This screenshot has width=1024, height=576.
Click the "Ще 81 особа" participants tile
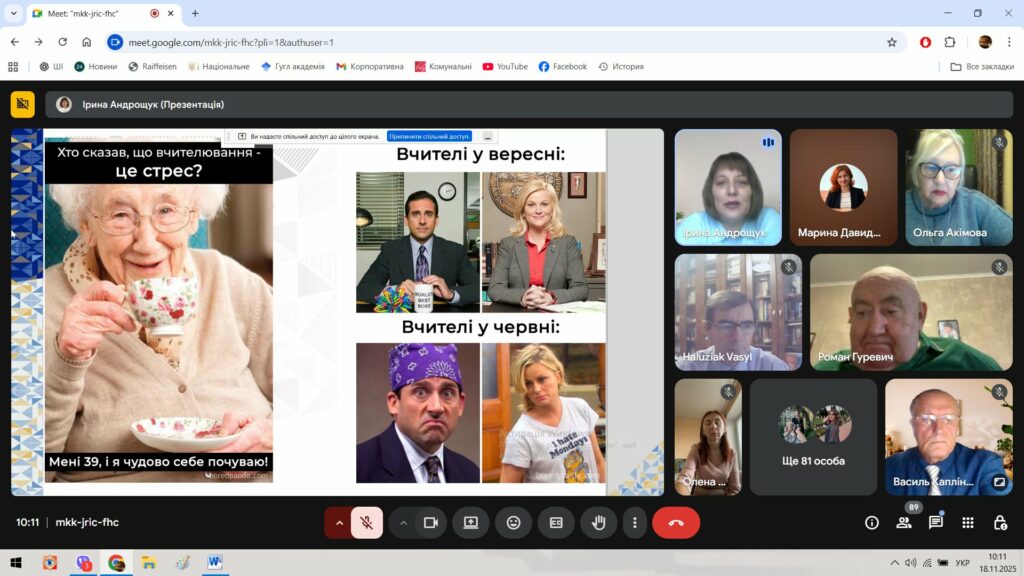pyautogui.click(x=813, y=436)
